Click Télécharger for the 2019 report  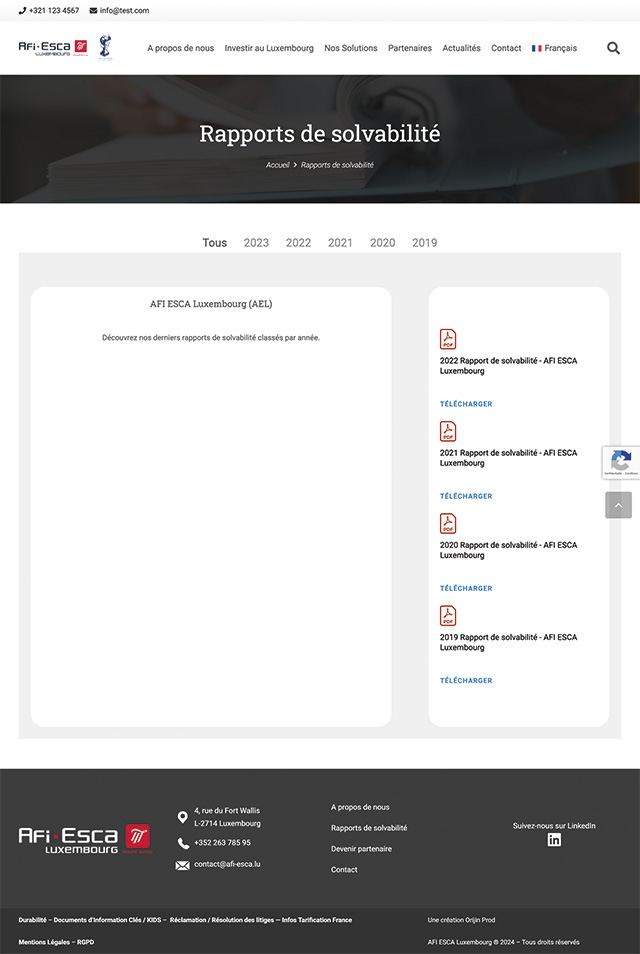[466, 681]
